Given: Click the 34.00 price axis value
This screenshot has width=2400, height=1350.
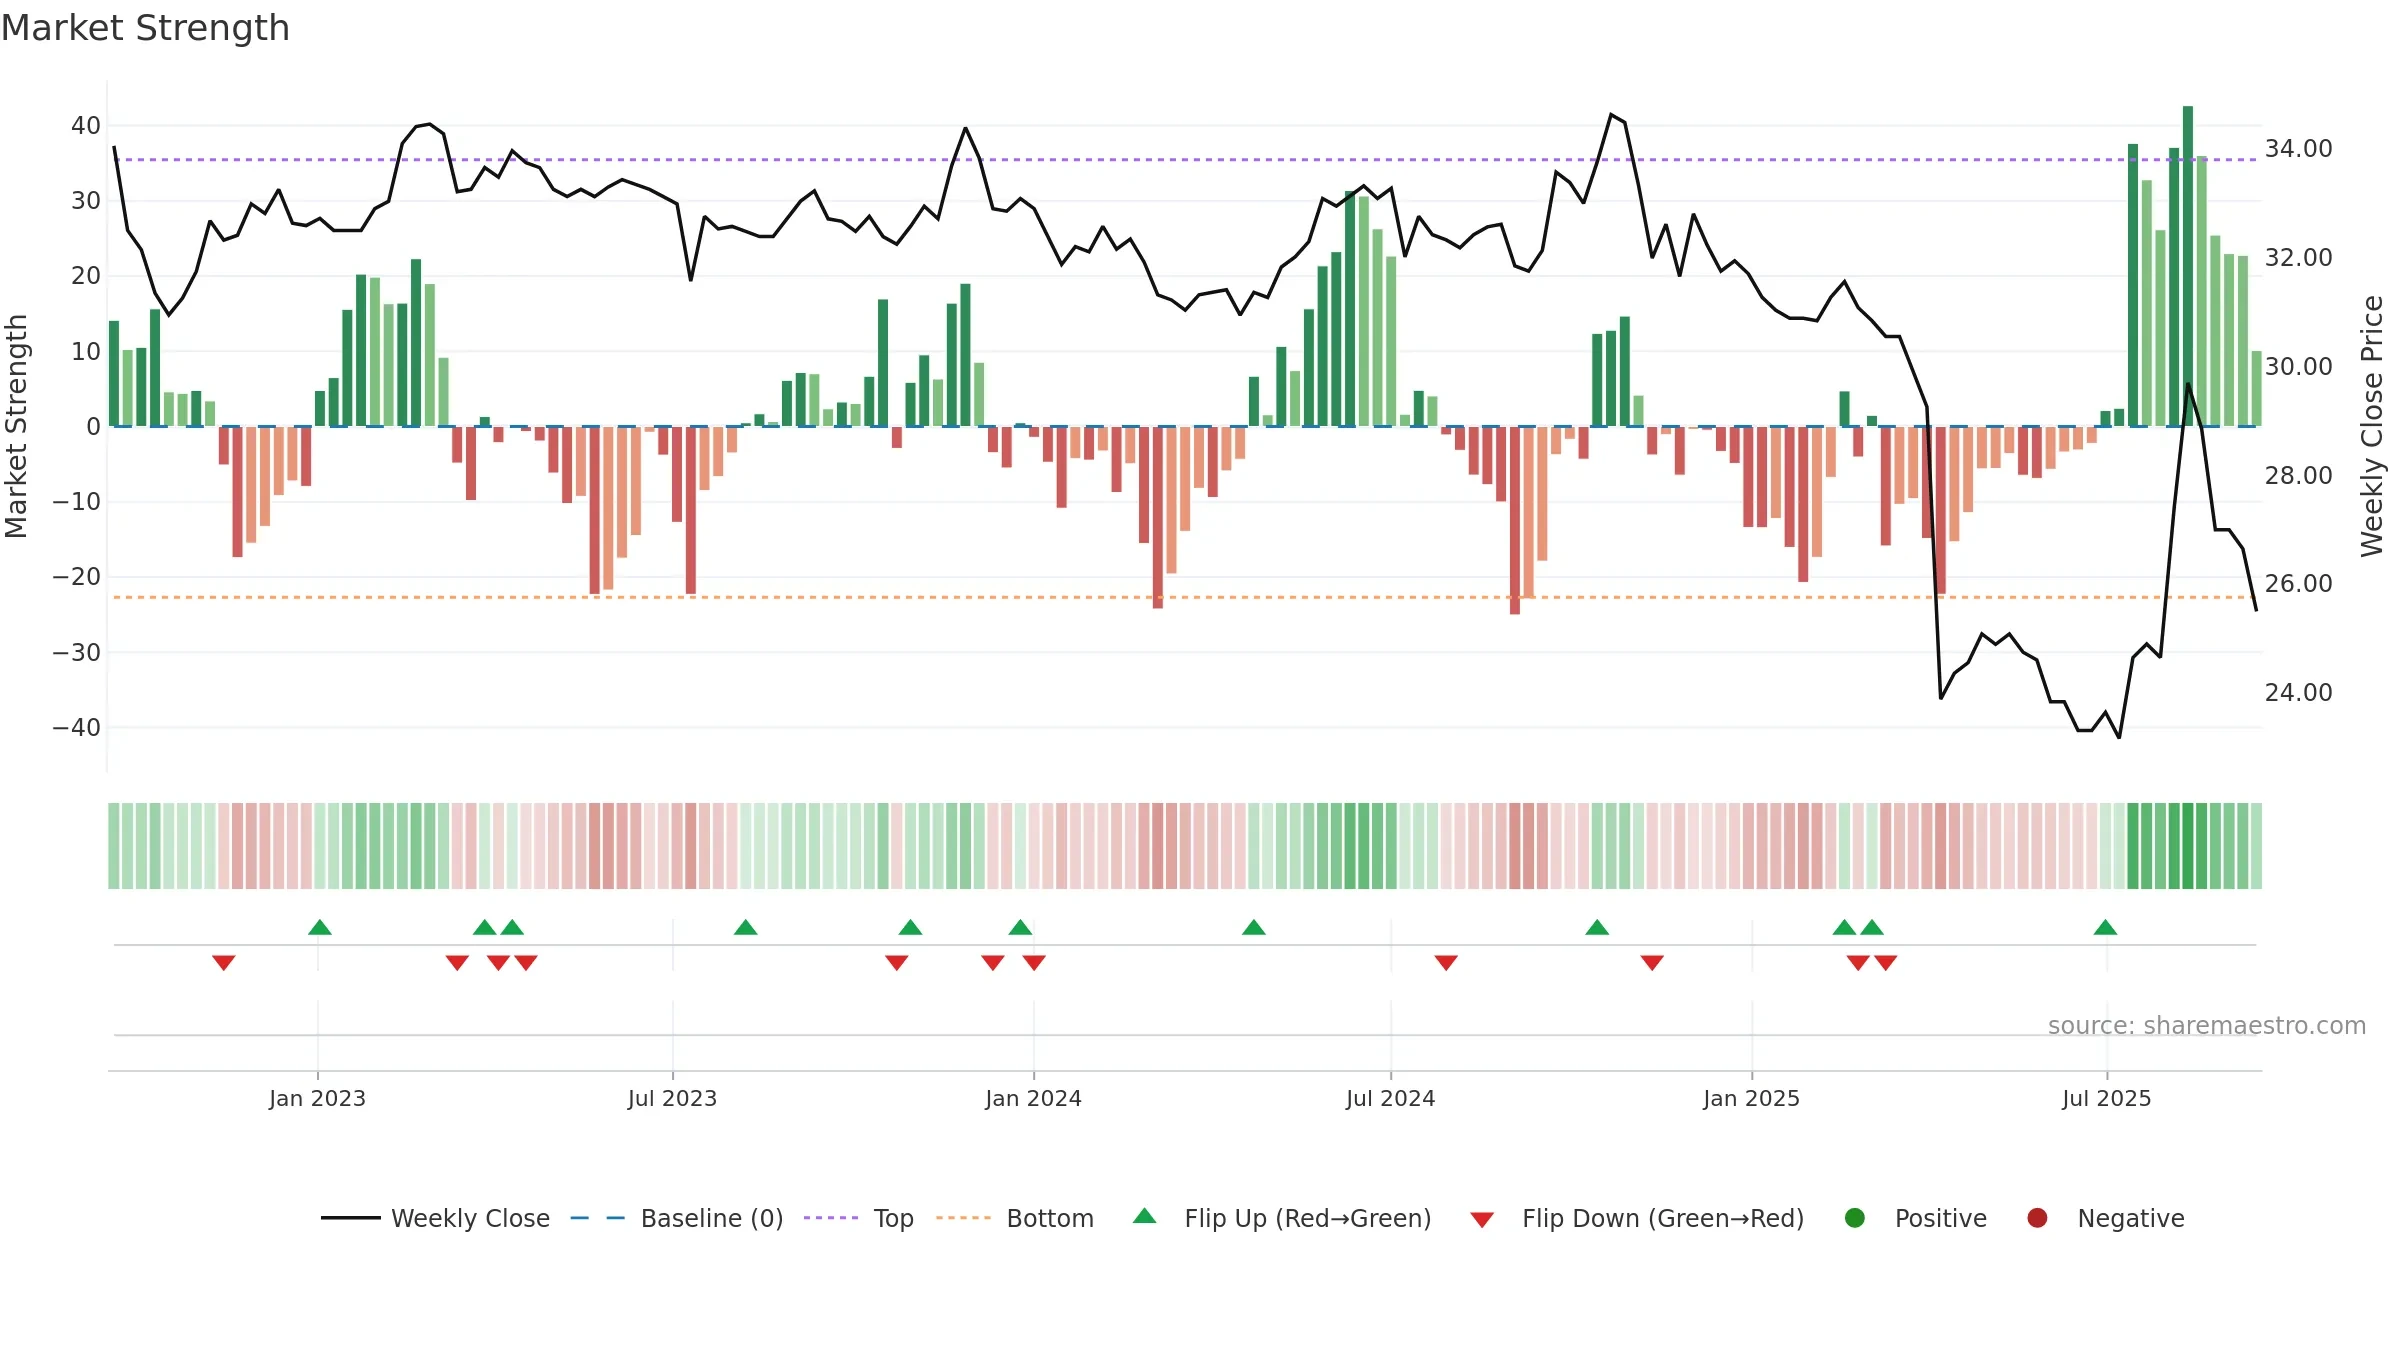Looking at the screenshot, I should click(2298, 149).
